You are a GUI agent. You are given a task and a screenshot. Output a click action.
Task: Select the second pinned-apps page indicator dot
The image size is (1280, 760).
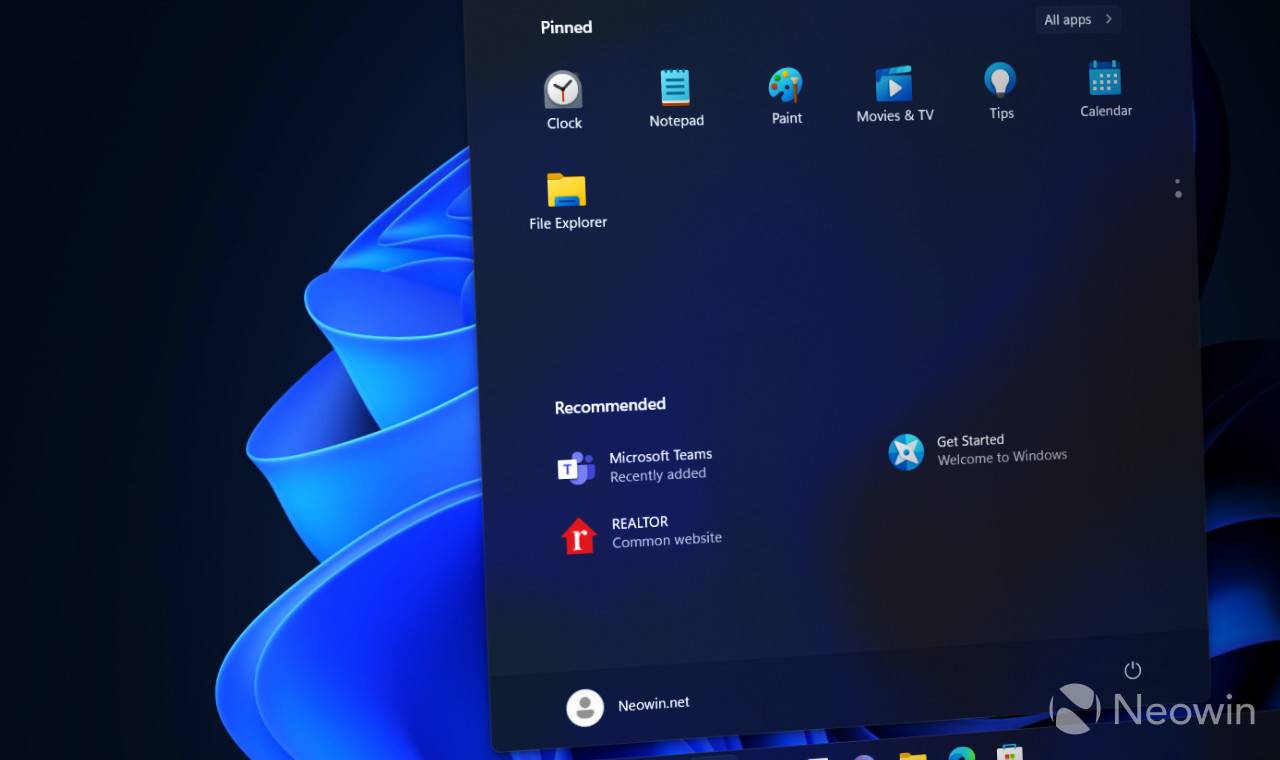1178,194
